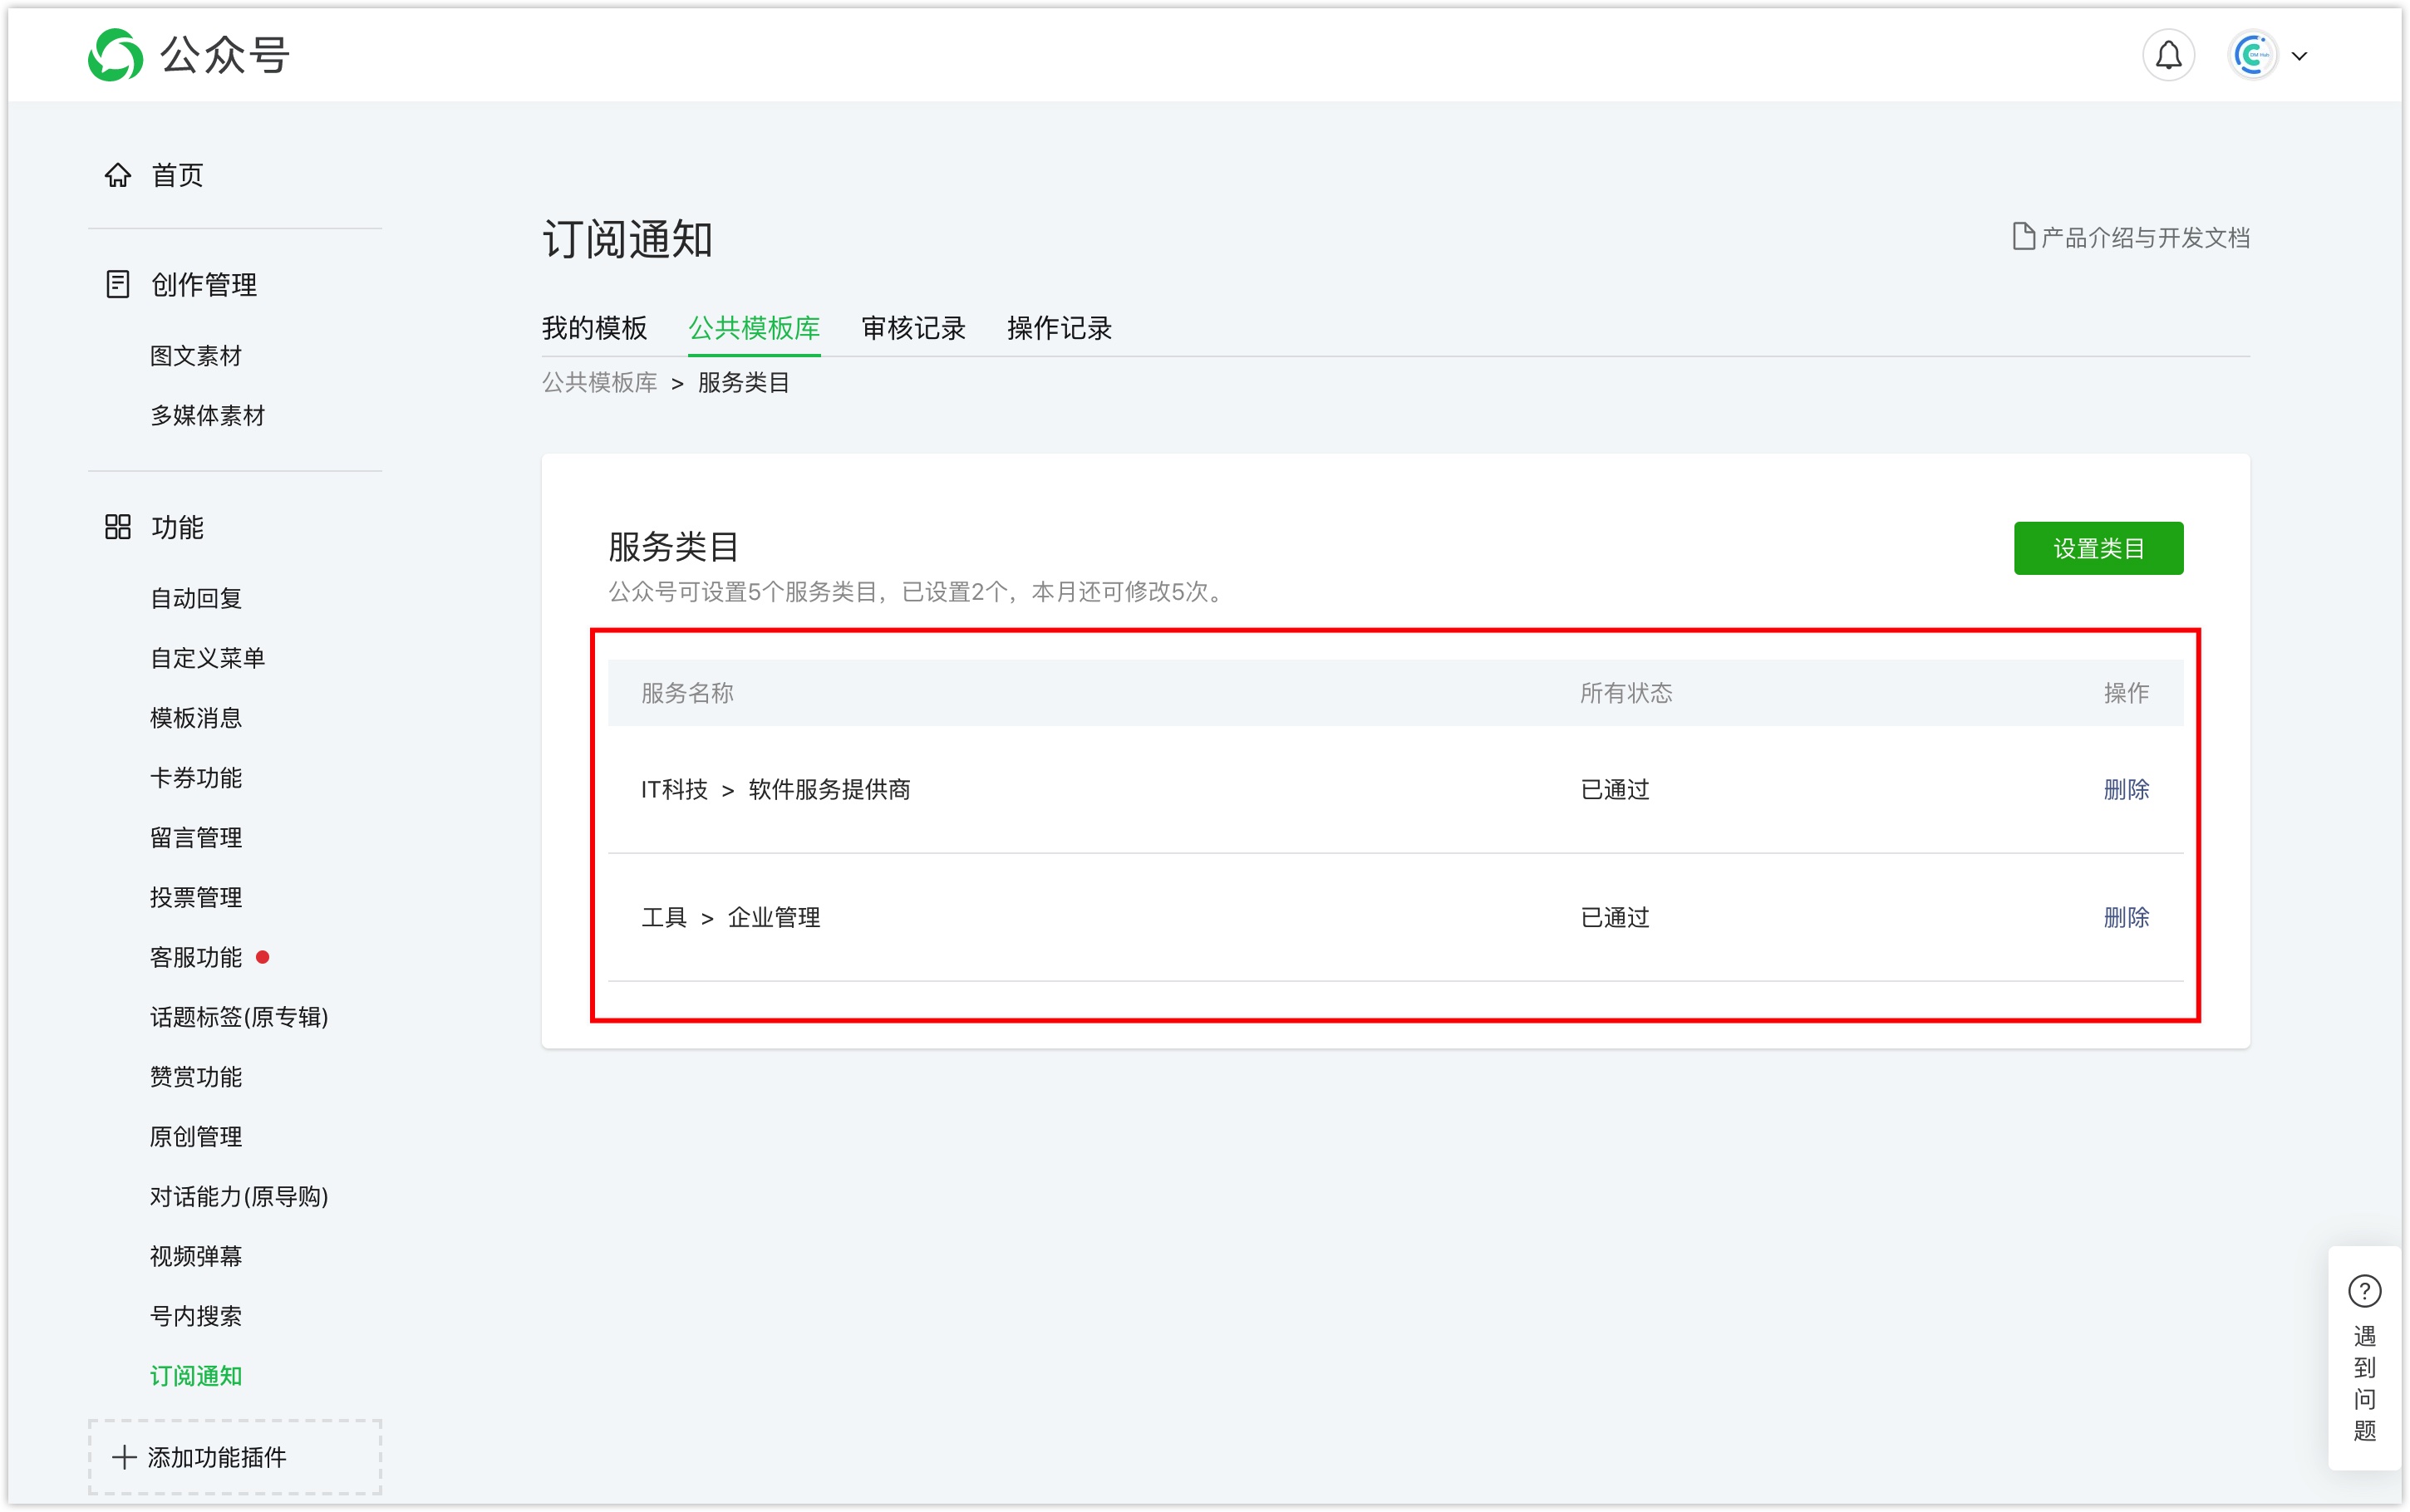Open 留言管理 in sidebar
Image resolution: width=2410 pixels, height=1512 pixels.
point(196,838)
